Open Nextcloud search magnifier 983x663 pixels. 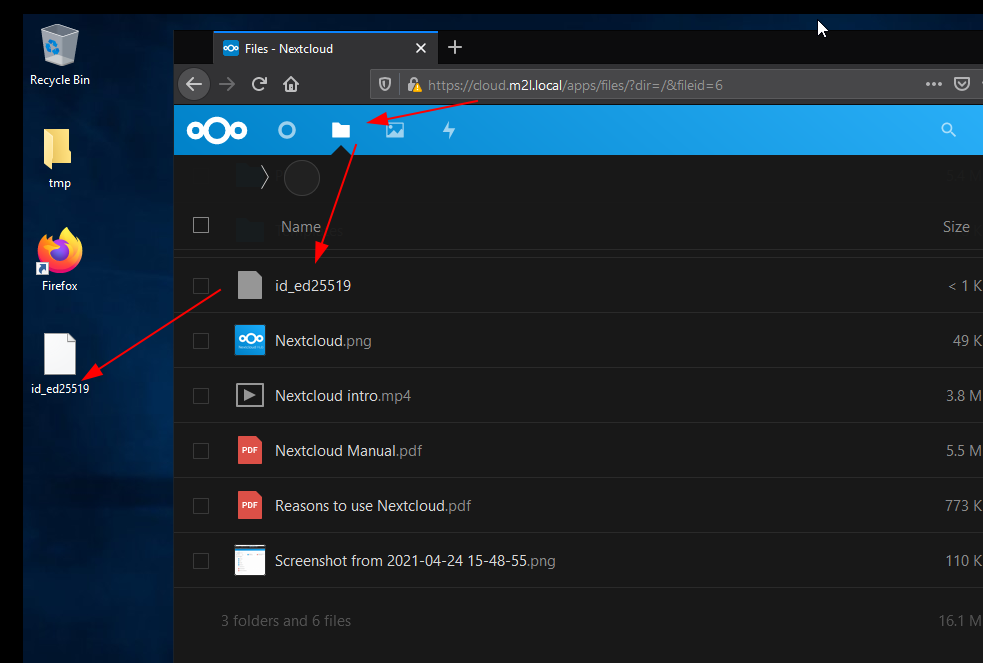949,130
